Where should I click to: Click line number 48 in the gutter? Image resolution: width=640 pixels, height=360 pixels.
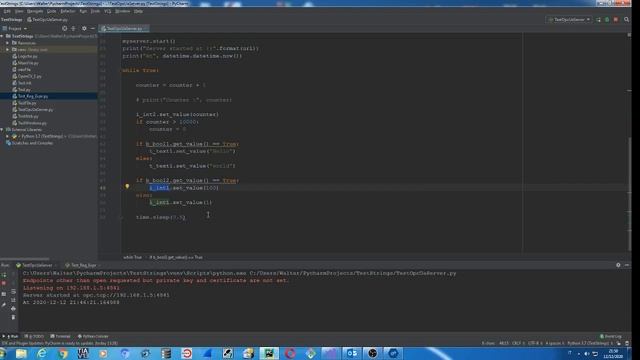coord(102,188)
